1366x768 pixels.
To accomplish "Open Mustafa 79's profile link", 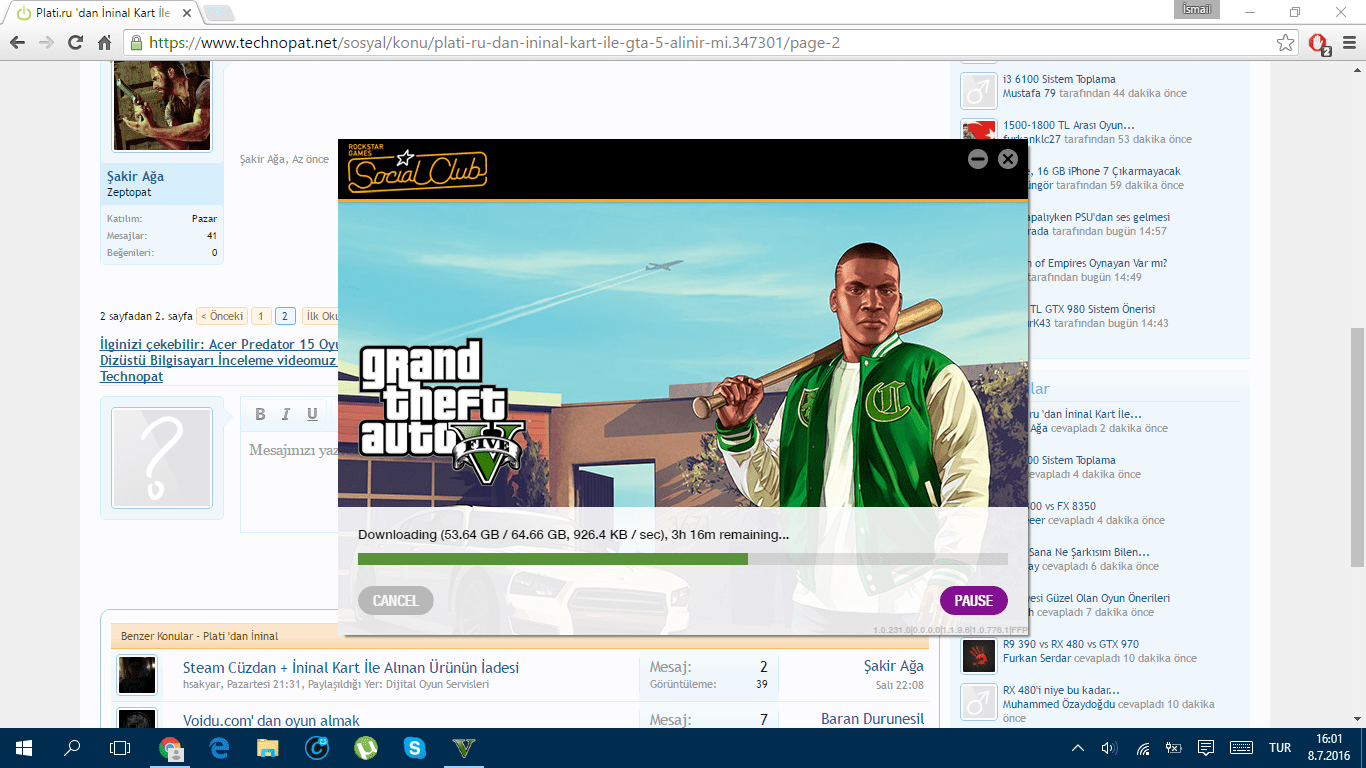I will [x=1029, y=93].
